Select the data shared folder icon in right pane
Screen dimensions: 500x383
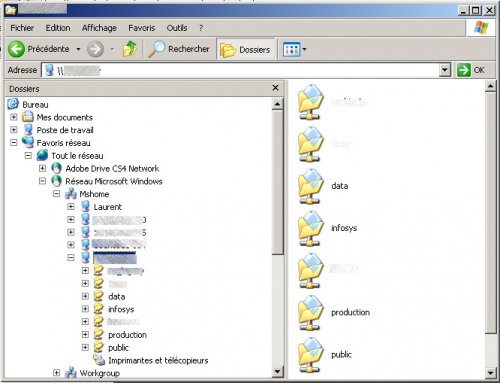click(310, 186)
